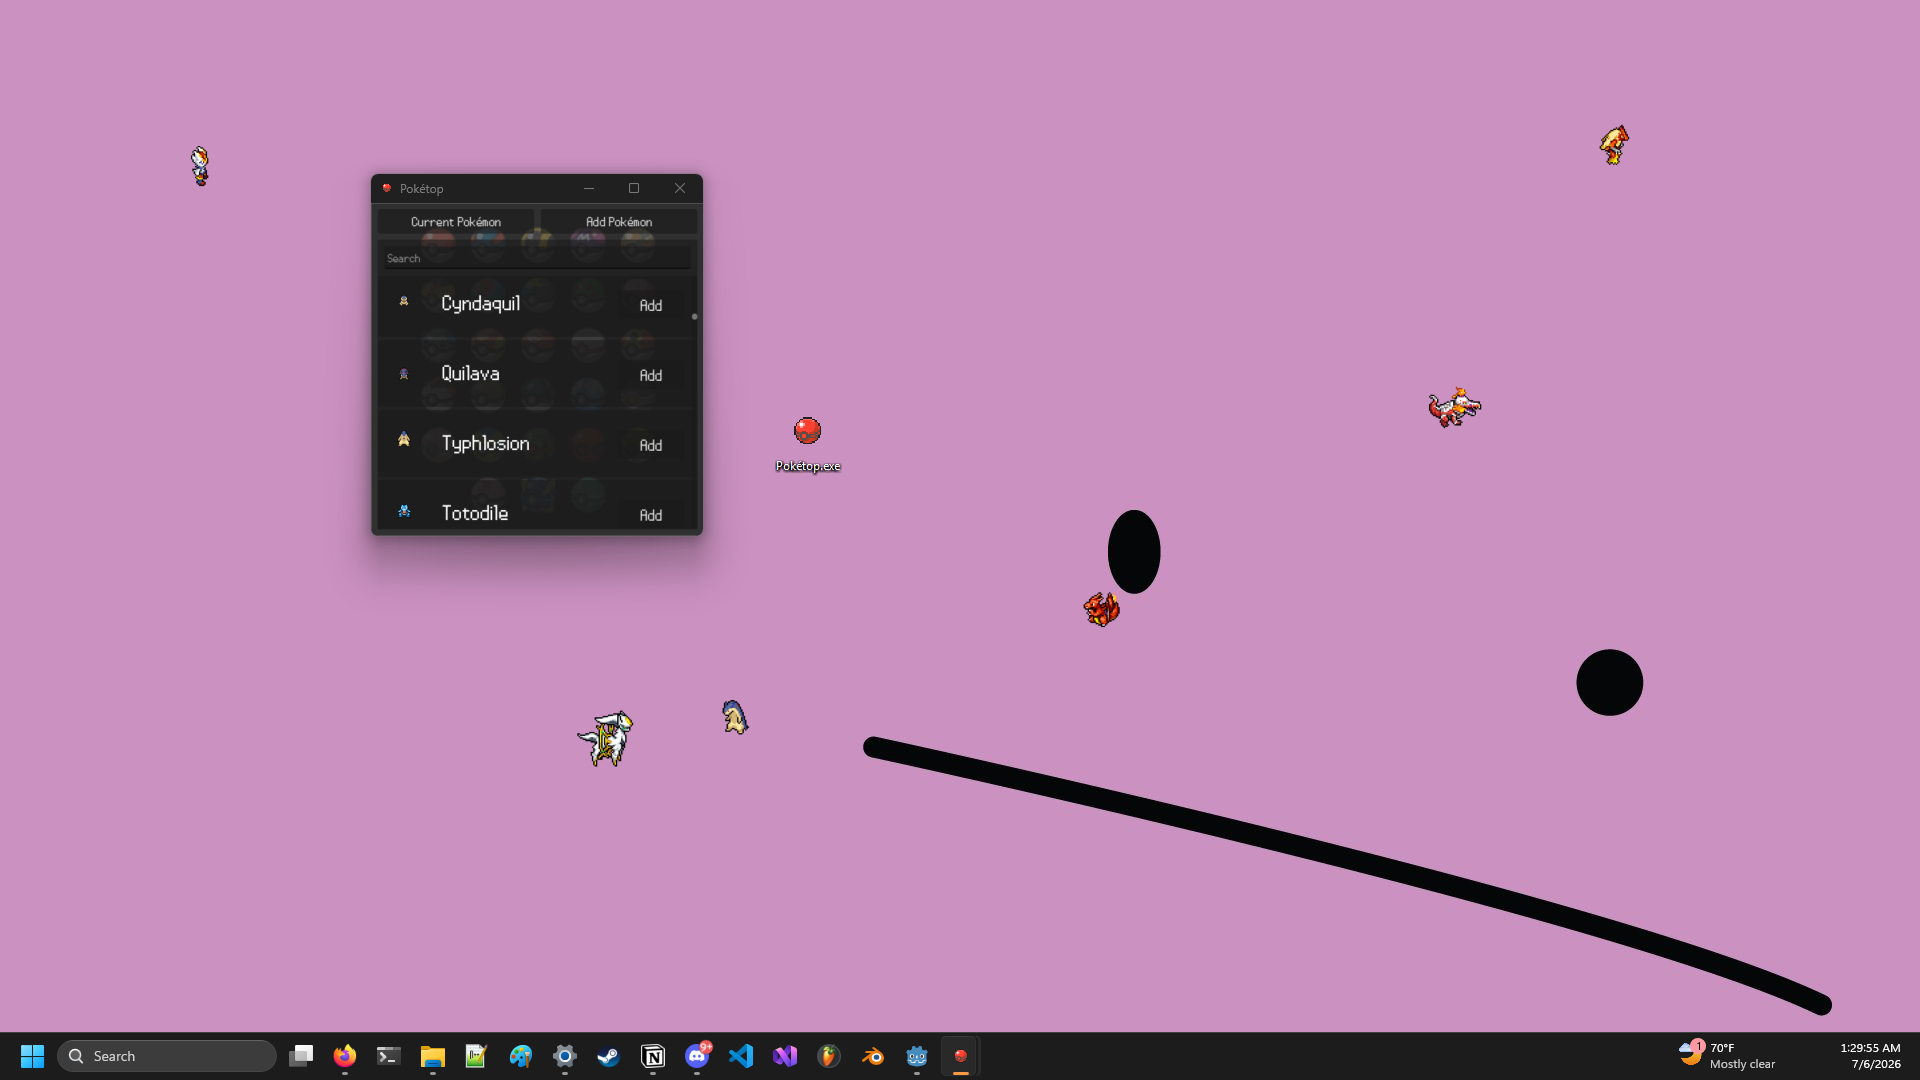Click the Arceus sprite on the desktop

click(606, 738)
